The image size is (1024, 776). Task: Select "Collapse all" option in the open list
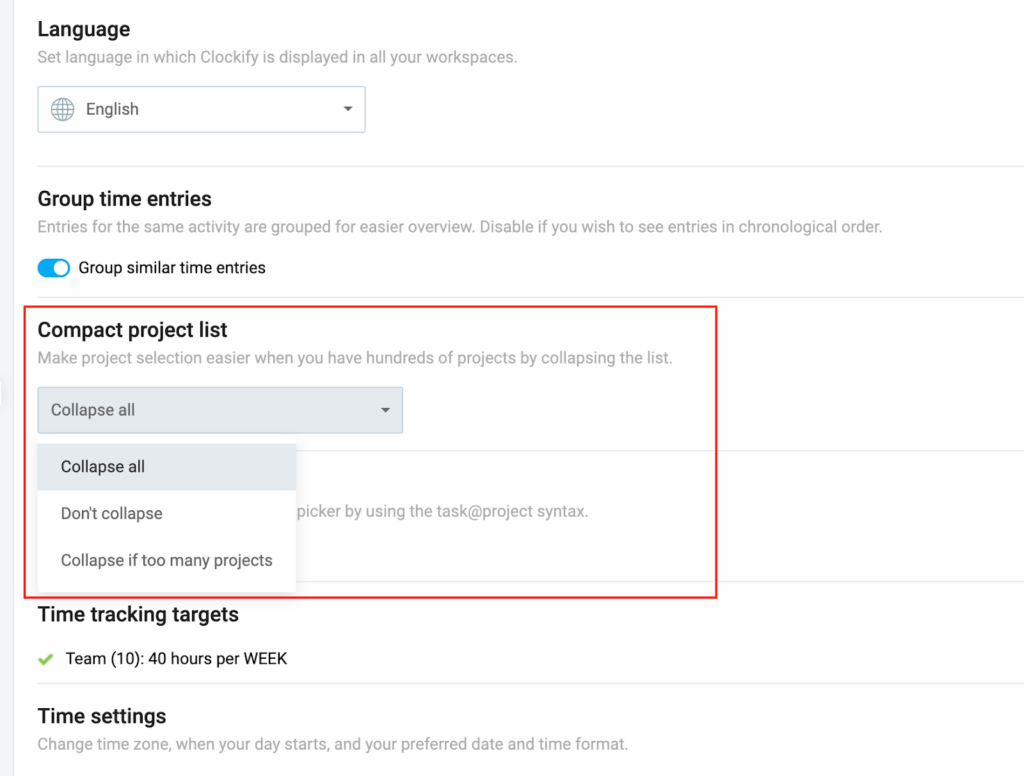103,467
